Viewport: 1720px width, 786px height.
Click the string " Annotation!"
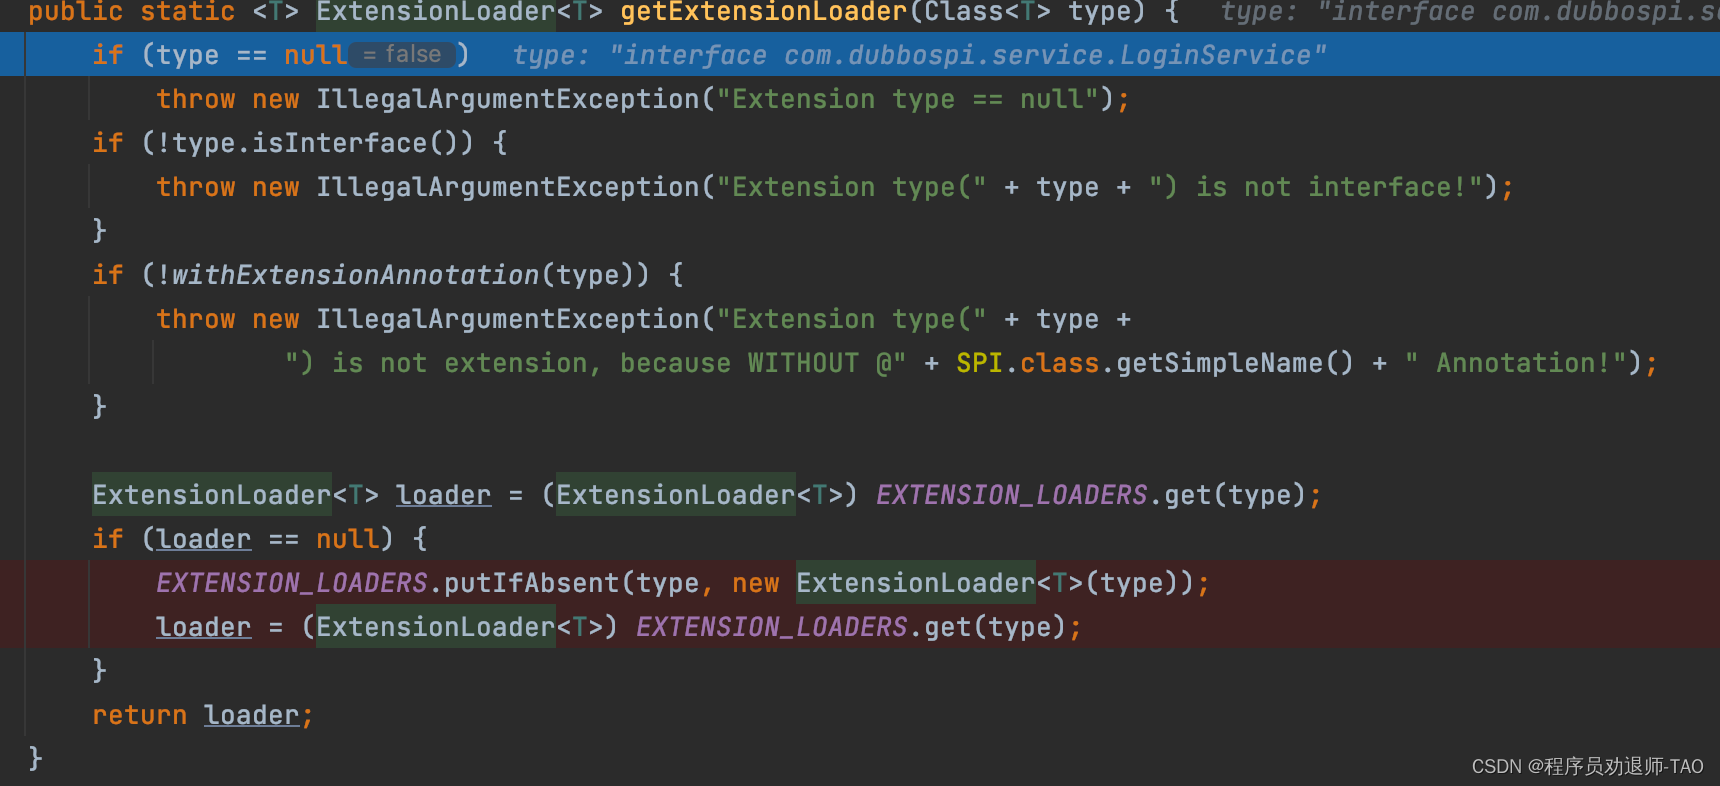pyautogui.click(x=1515, y=363)
